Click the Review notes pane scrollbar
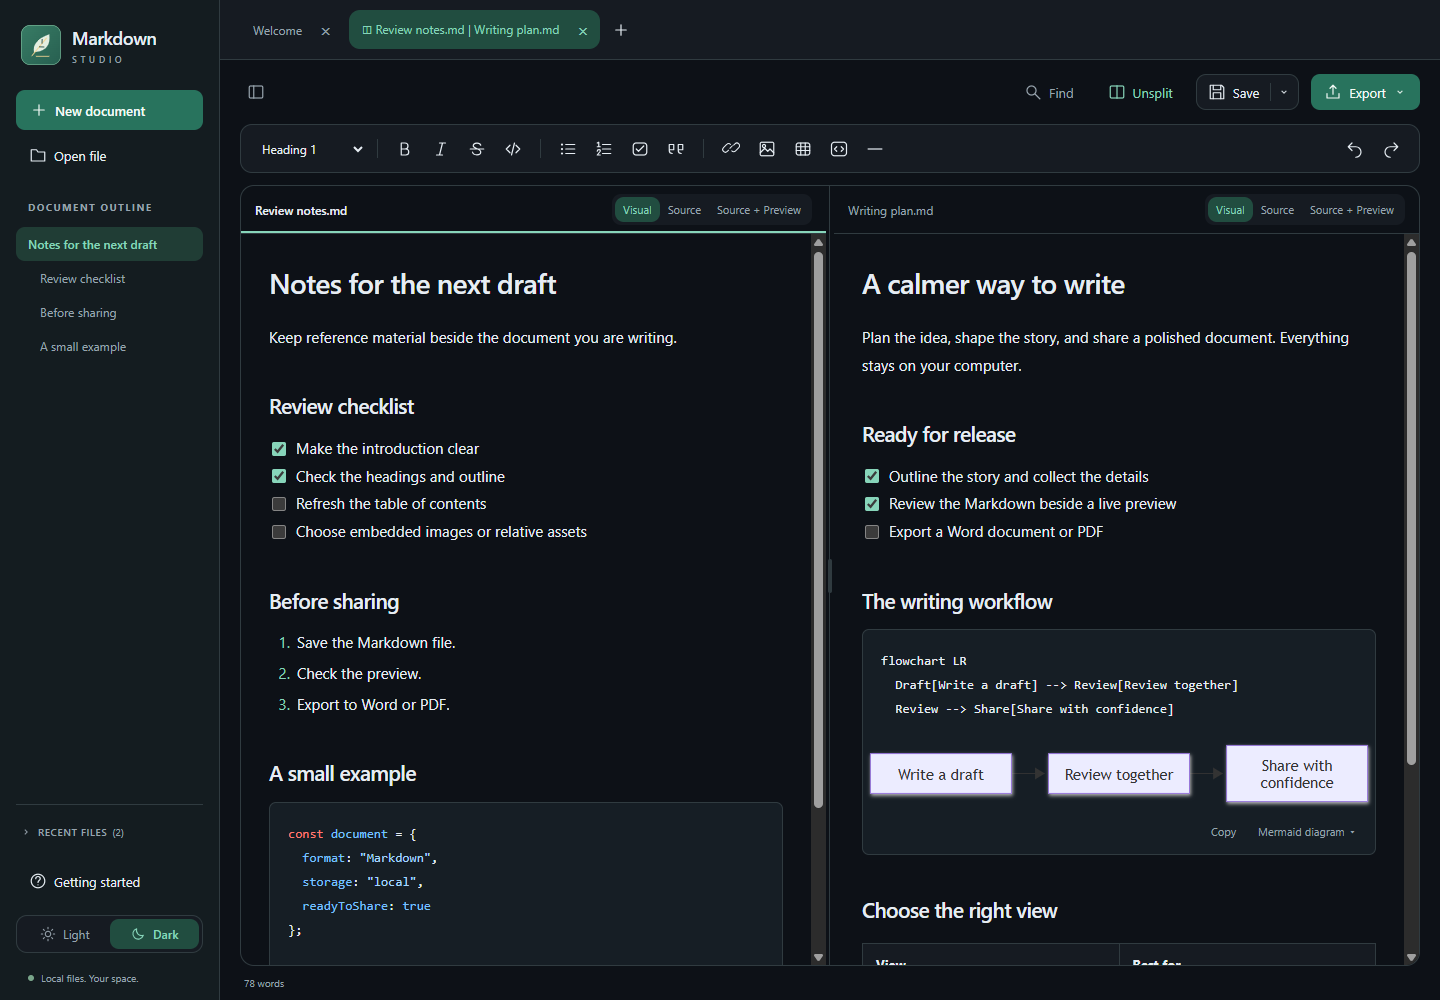1440x1000 pixels. (x=818, y=530)
